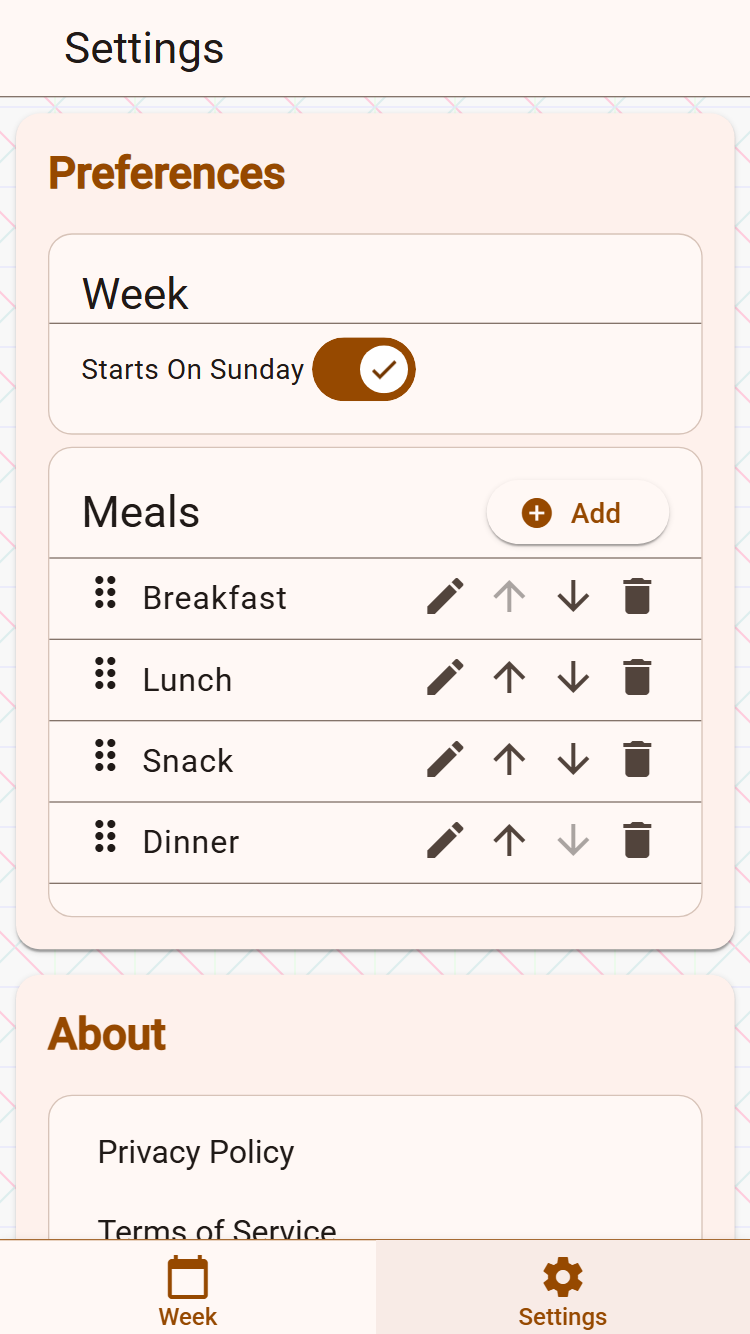Edit the Lunch meal name
The height and width of the screenshot is (1334, 750).
pyautogui.click(x=445, y=678)
